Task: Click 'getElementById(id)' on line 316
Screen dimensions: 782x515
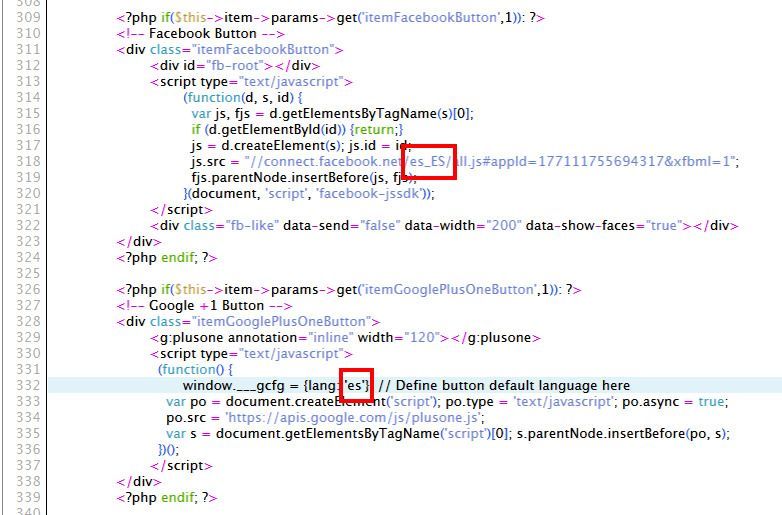Action: pyautogui.click(x=281, y=130)
